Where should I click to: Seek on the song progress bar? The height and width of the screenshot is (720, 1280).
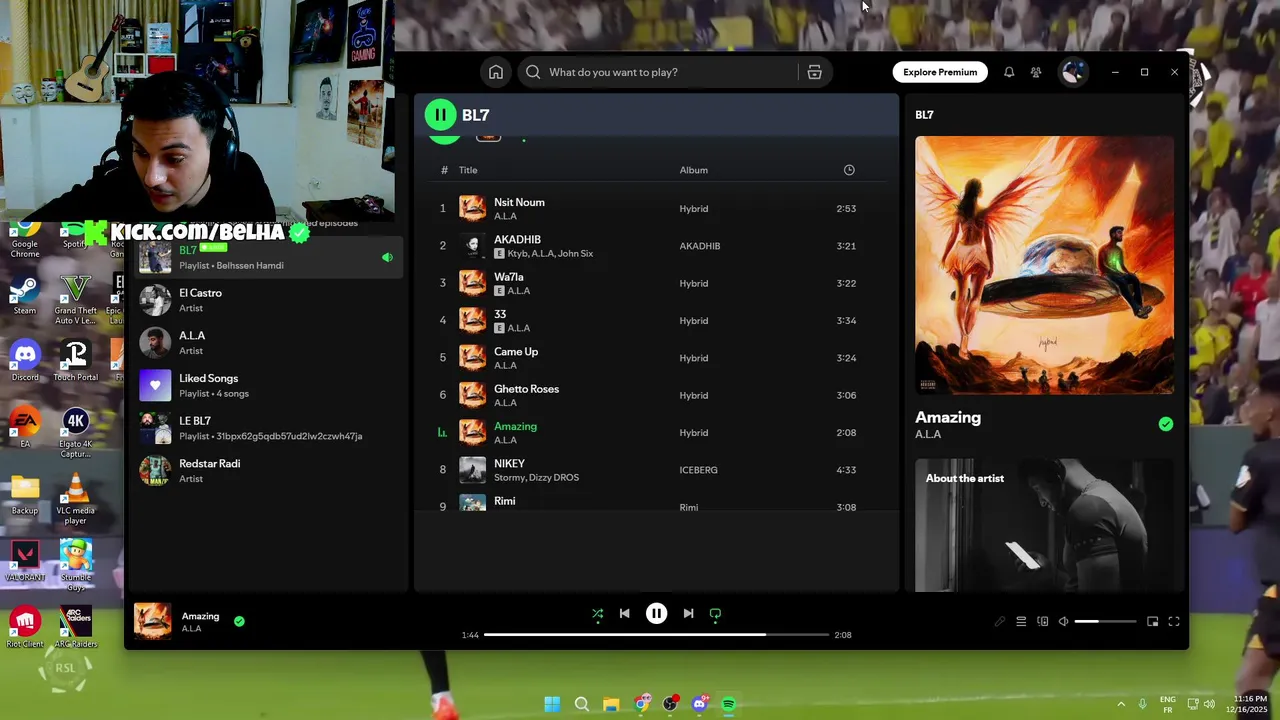click(656, 635)
